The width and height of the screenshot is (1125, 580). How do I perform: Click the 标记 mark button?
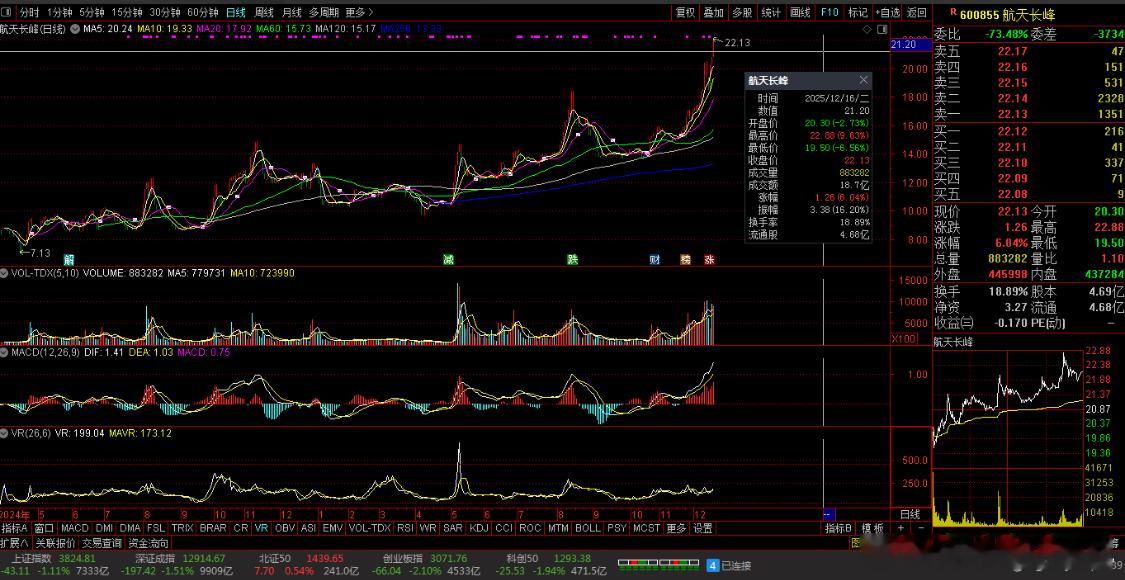[858, 12]
